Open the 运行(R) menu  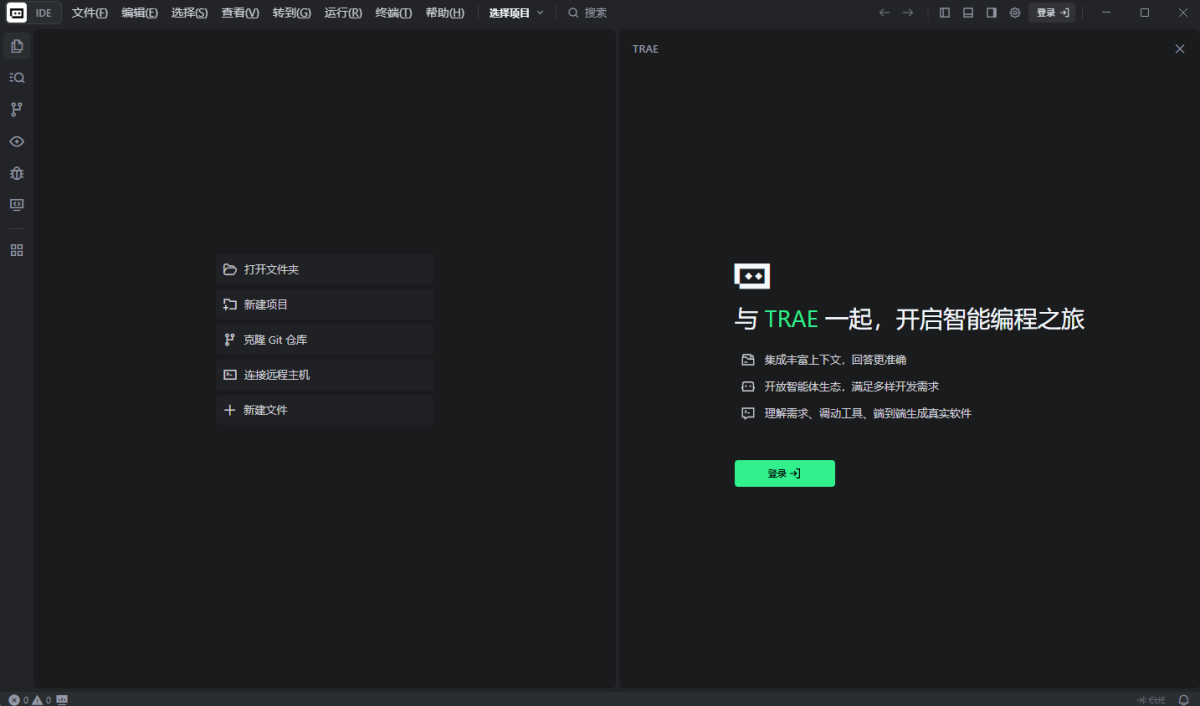pos(343,13)
